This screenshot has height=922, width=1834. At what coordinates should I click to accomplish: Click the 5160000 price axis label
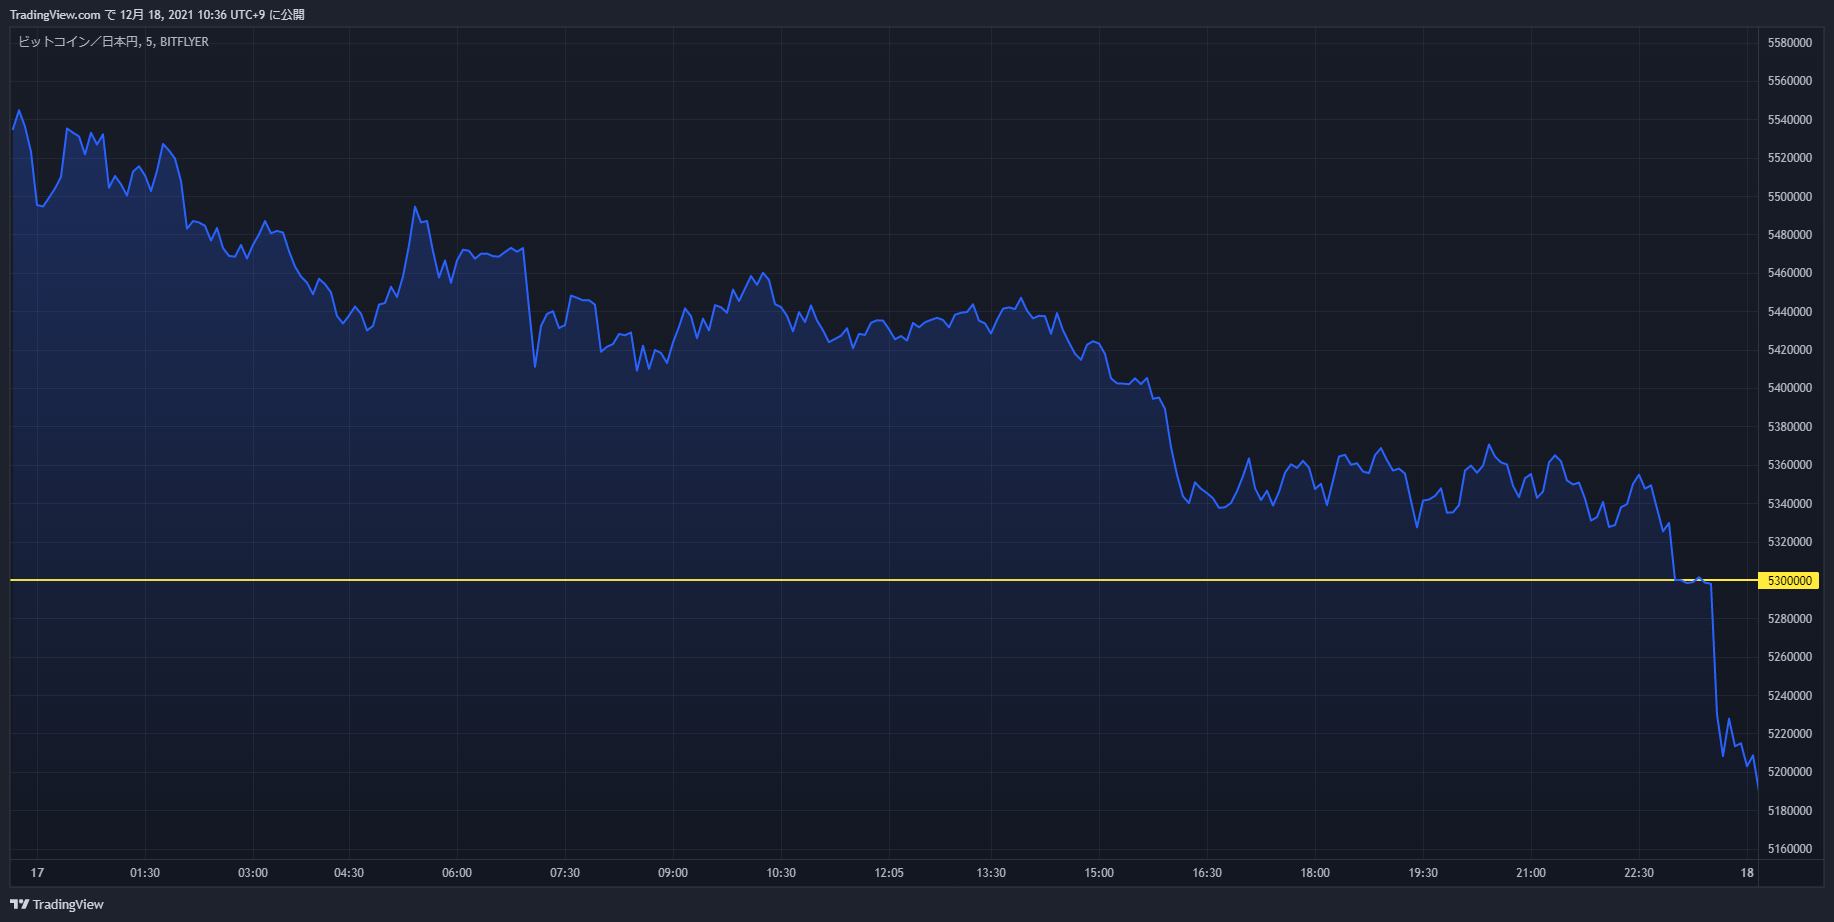[1790, 849]
